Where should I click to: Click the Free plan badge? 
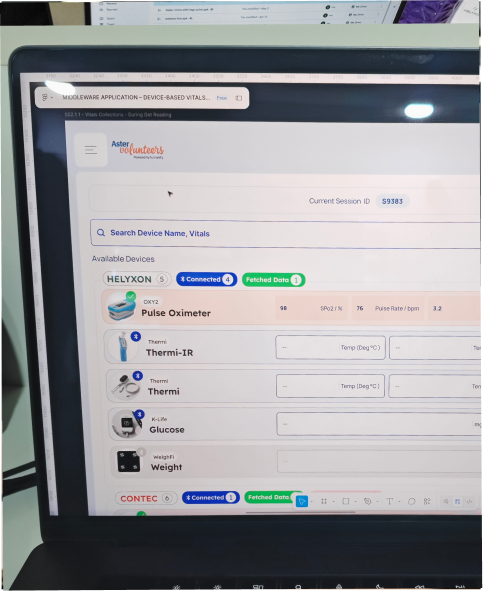(x=222, y=98)
